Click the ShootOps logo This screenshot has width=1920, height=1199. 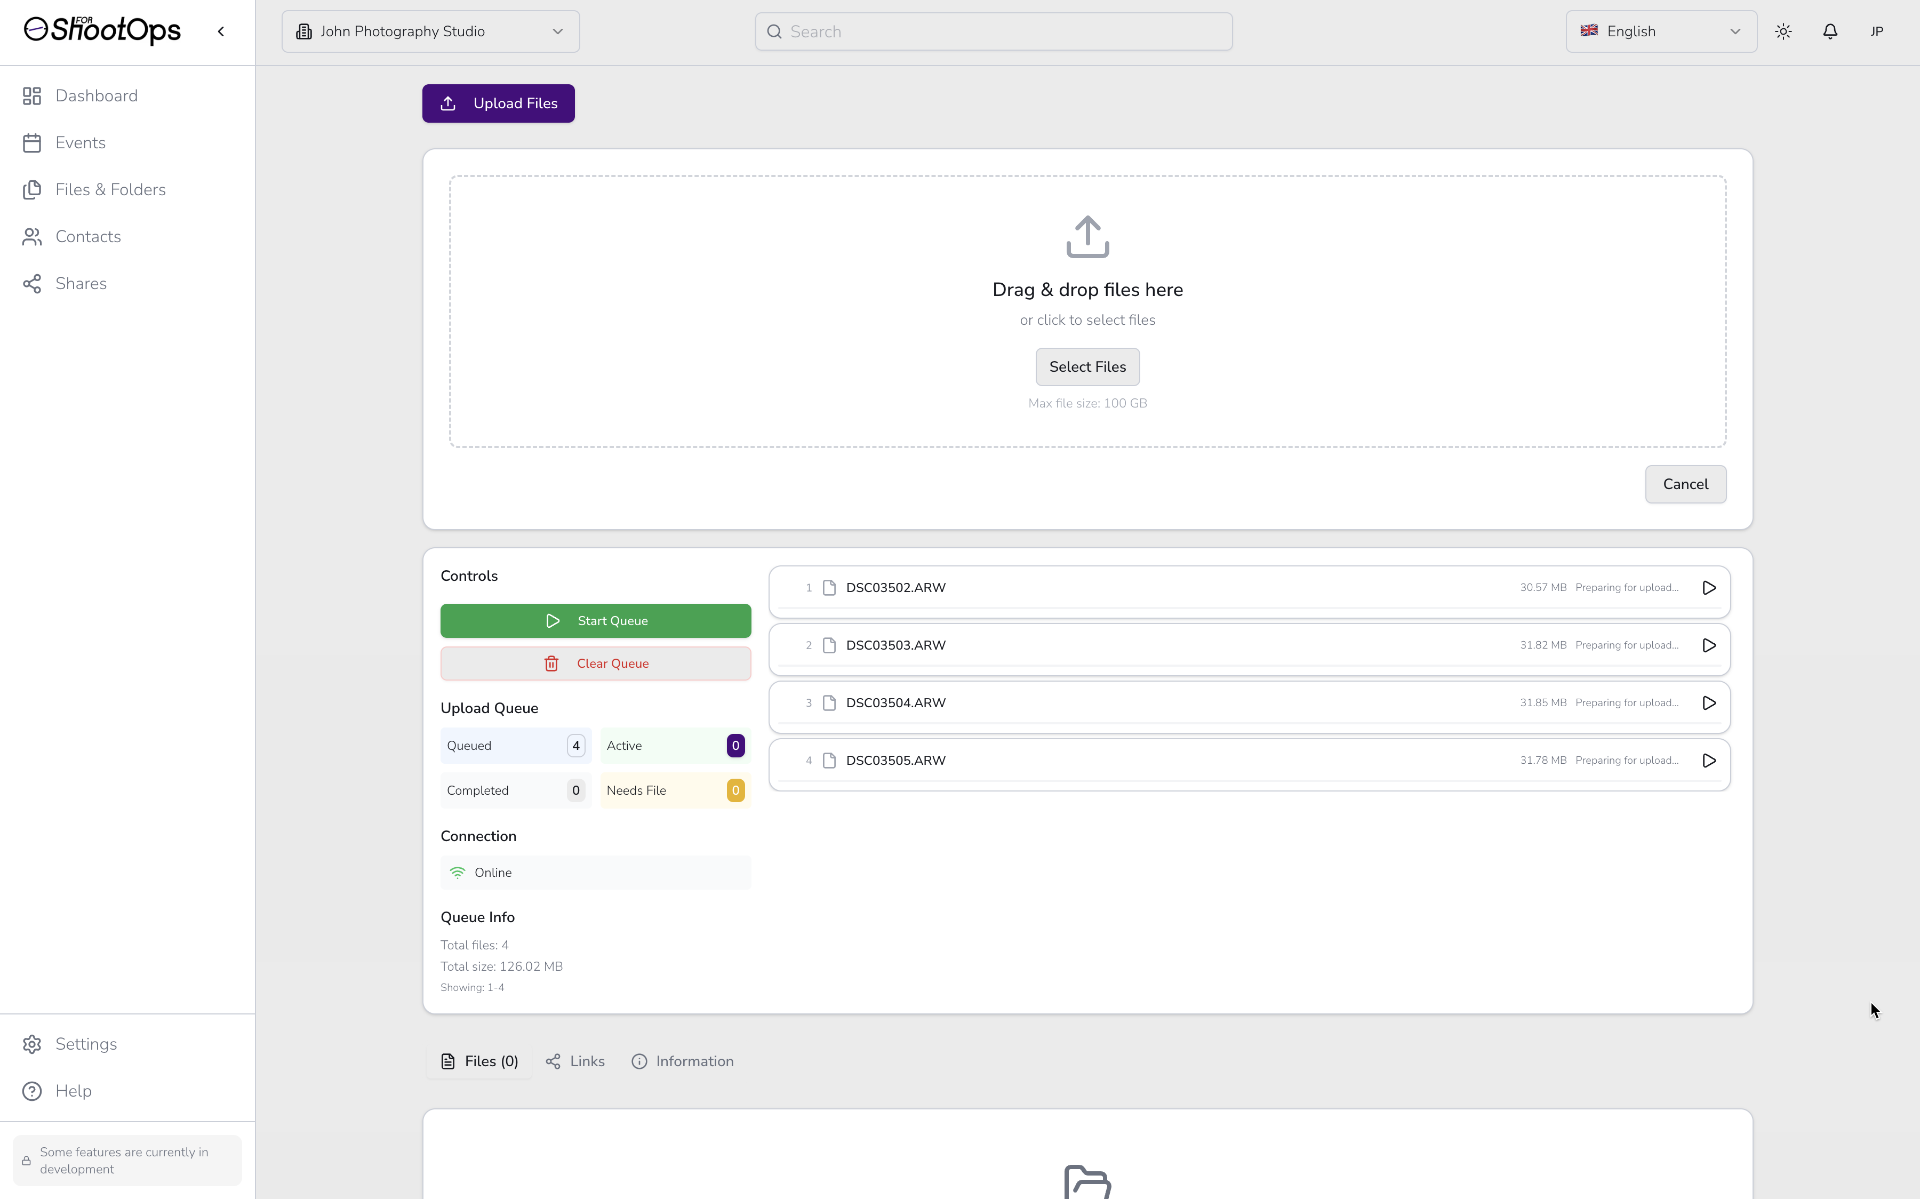pyautogui.click(x=101, y=30)
